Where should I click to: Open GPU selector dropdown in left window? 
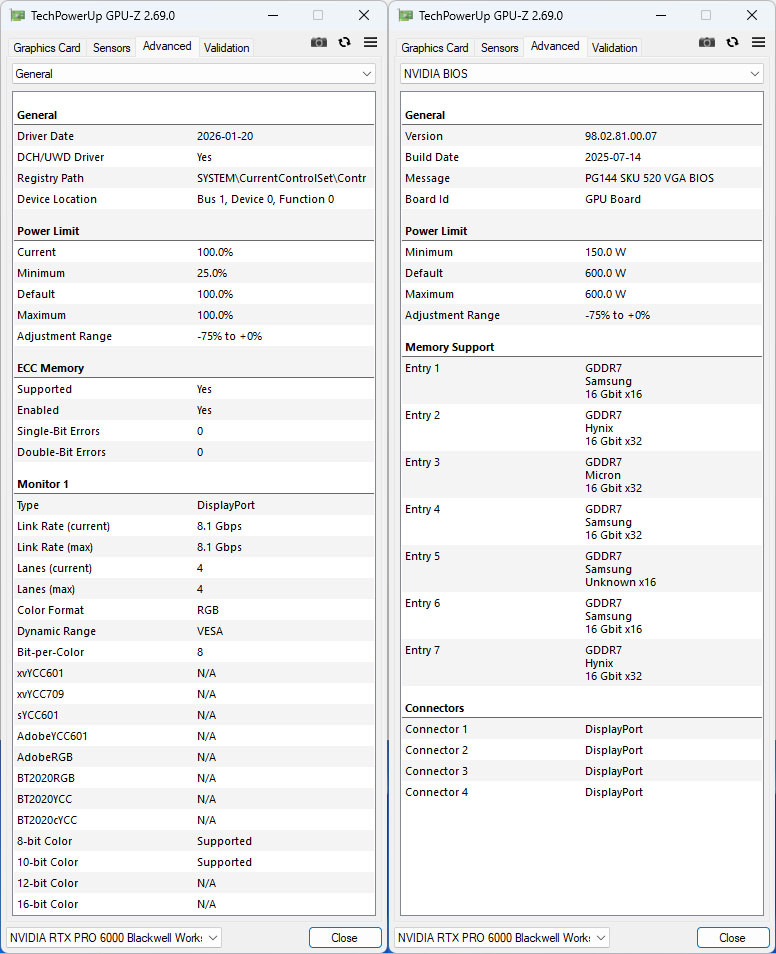(x=114, y=938)
